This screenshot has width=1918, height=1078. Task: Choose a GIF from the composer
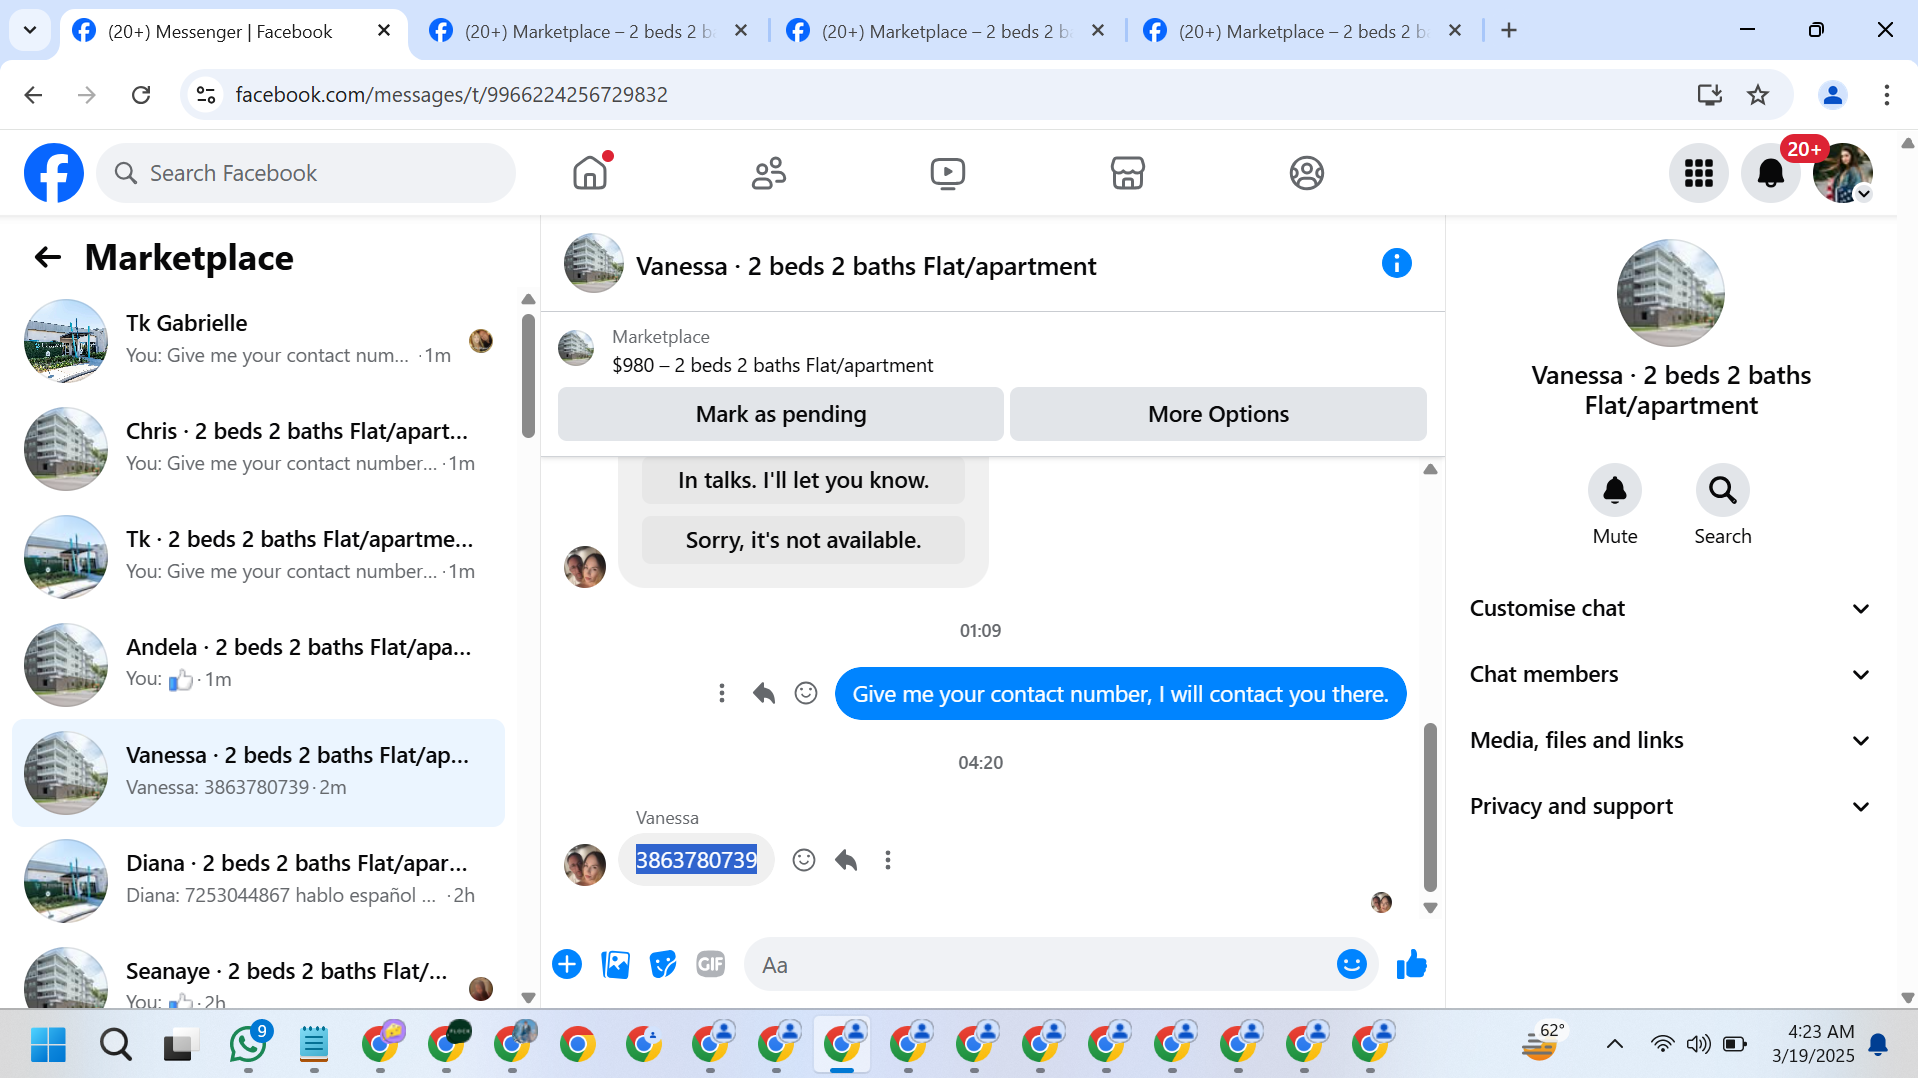(711, 964)
